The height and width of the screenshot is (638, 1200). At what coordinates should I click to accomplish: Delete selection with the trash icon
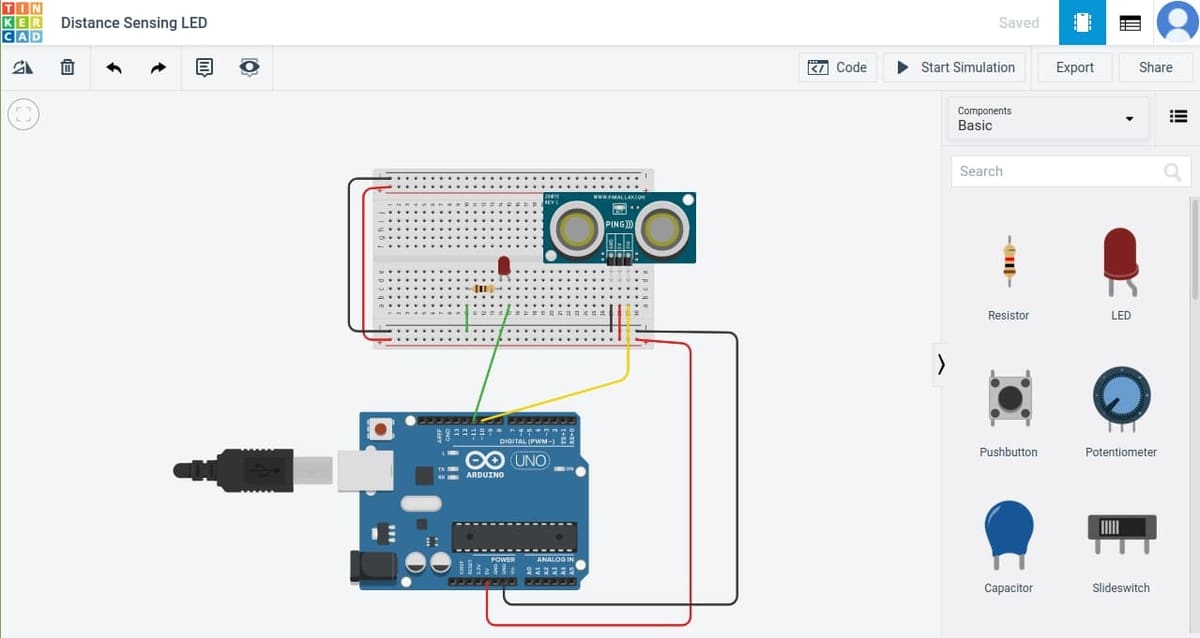67,68
